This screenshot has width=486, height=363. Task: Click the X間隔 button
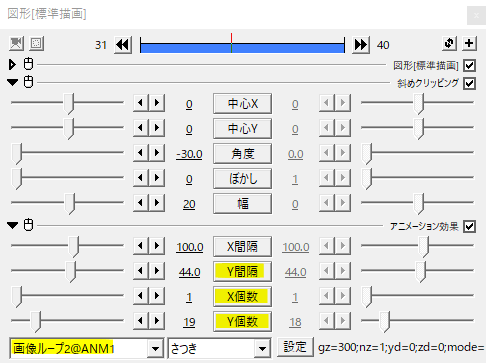pos(242,246)
